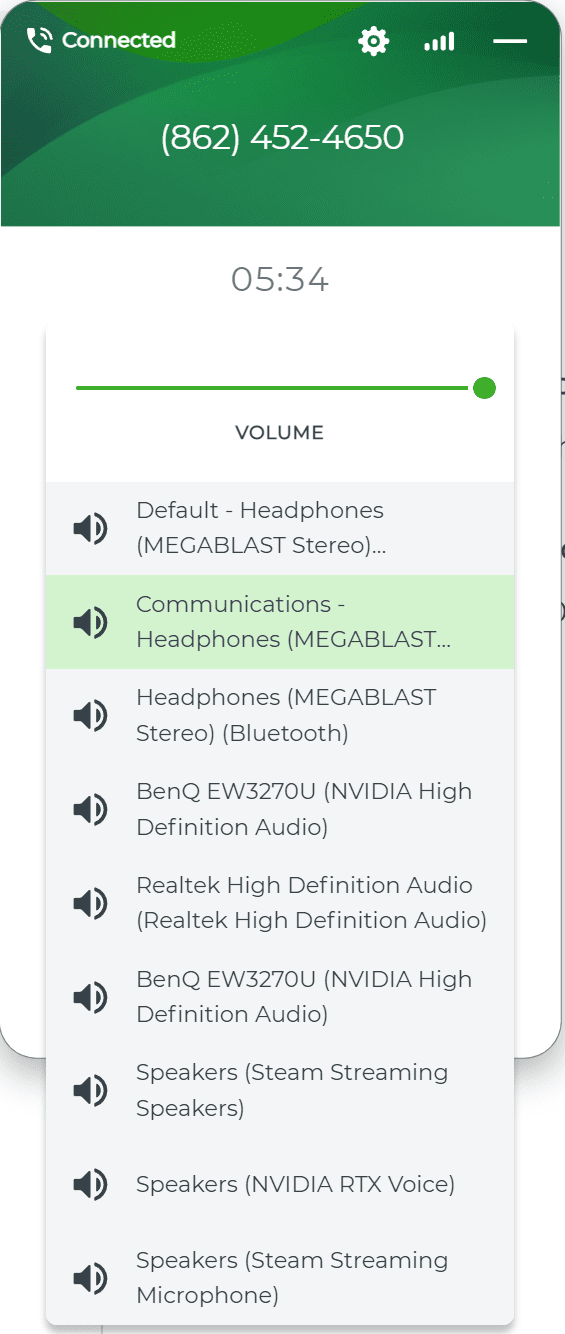The image size is (565, 1334).
Task: Pick Speakers (Steam Streaming Speakers) output
Action: 280,1090
